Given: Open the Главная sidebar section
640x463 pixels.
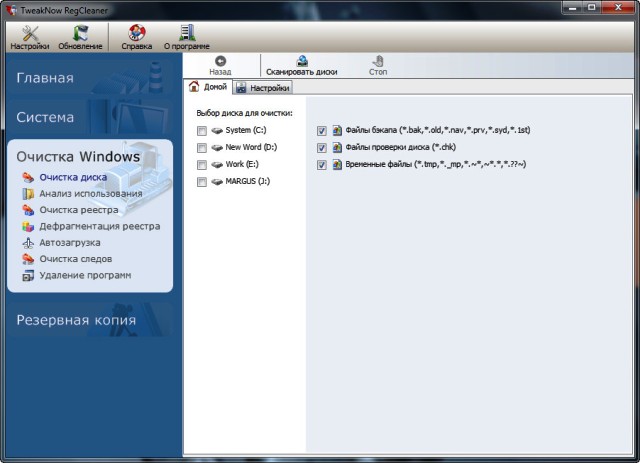Looking at the screenshot, I should coord(90,78).
